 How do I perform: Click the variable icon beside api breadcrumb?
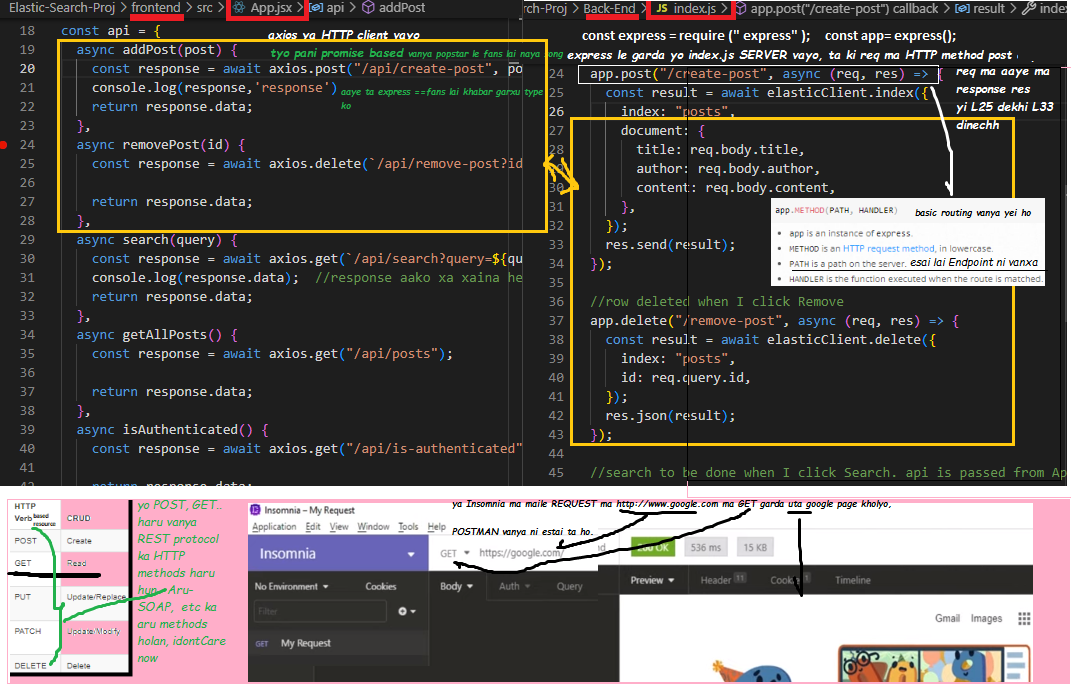click(x=316, y=8)
